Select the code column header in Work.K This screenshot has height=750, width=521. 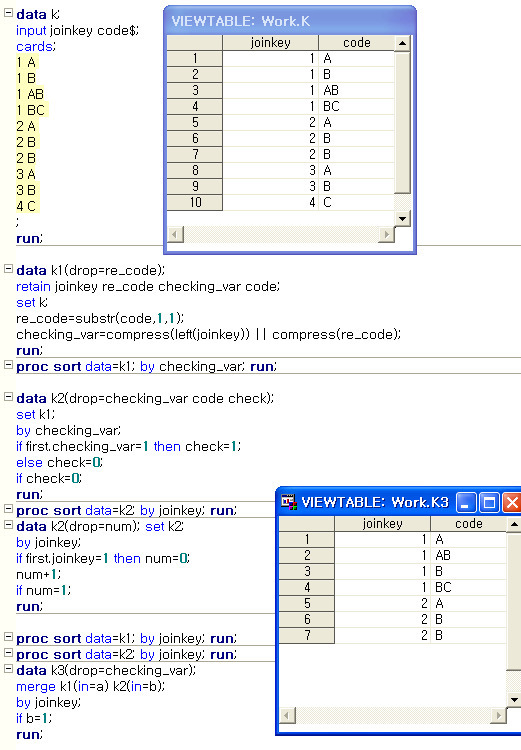pos(356,43)
